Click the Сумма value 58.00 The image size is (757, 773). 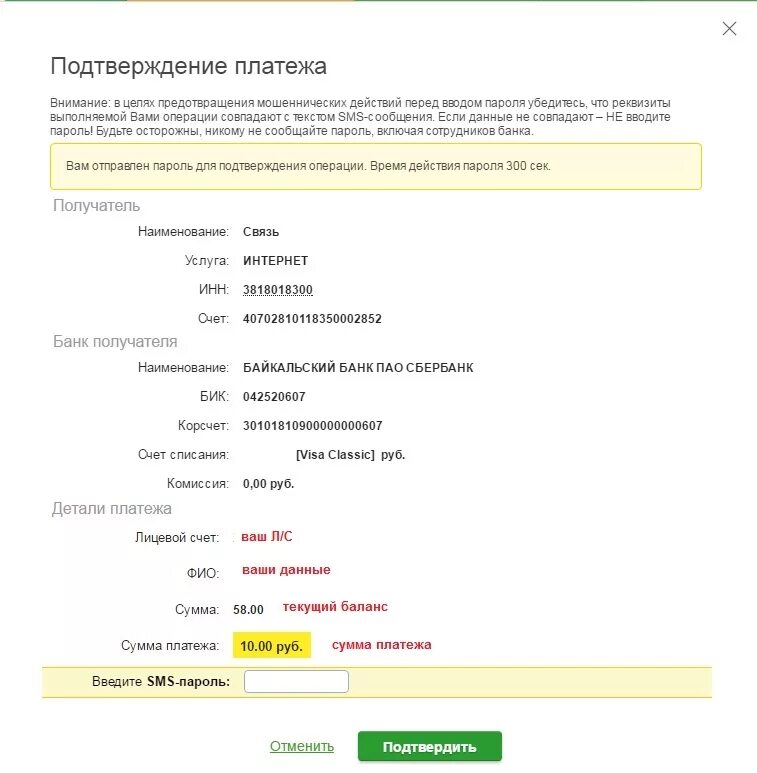248,610
